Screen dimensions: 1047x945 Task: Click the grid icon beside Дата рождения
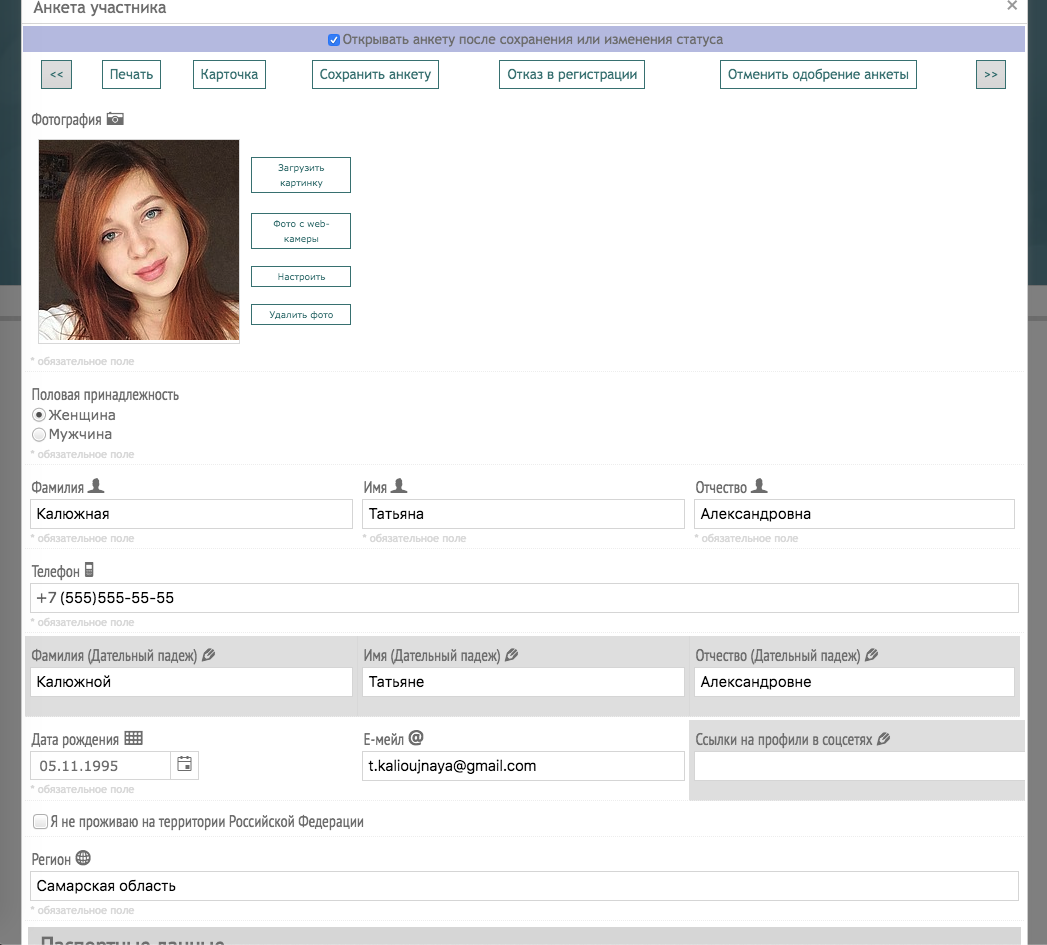[x=133, y=739]
